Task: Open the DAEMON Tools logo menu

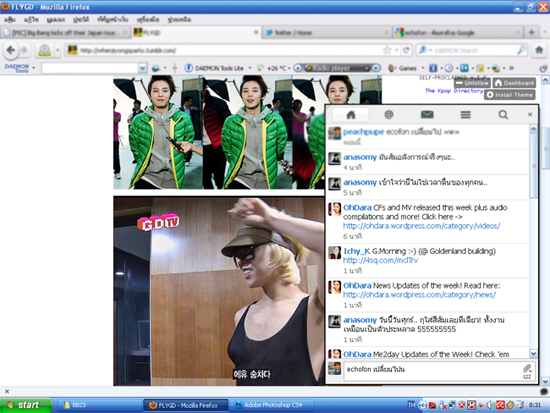Action: click(17, 68)
